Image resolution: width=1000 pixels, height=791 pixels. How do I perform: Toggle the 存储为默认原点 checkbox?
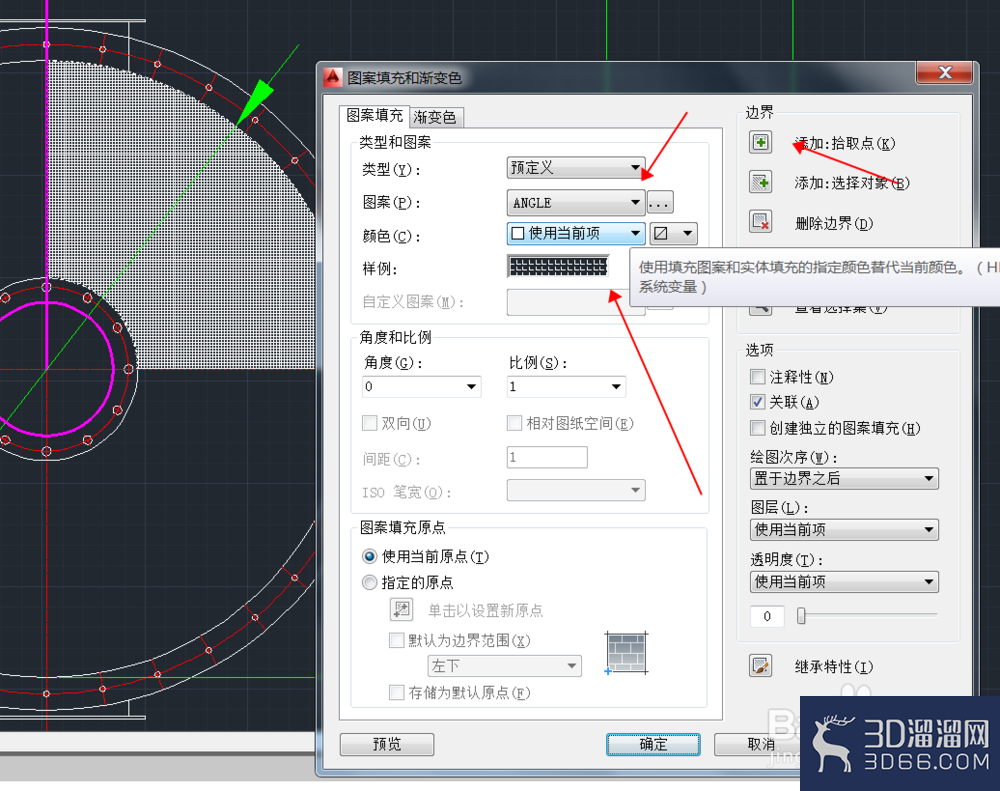point(396,692)
